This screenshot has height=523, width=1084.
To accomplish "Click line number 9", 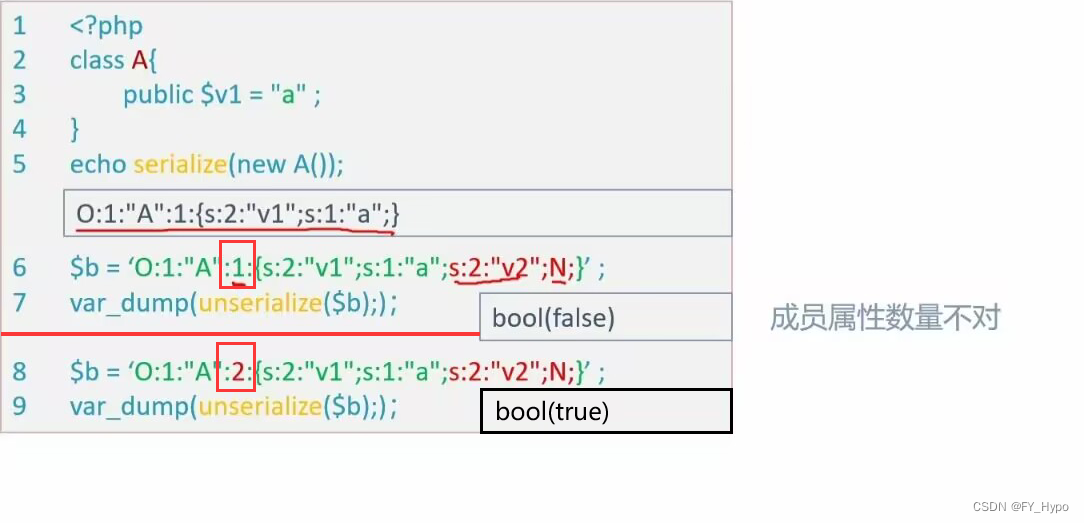I will tap(19, 406).
